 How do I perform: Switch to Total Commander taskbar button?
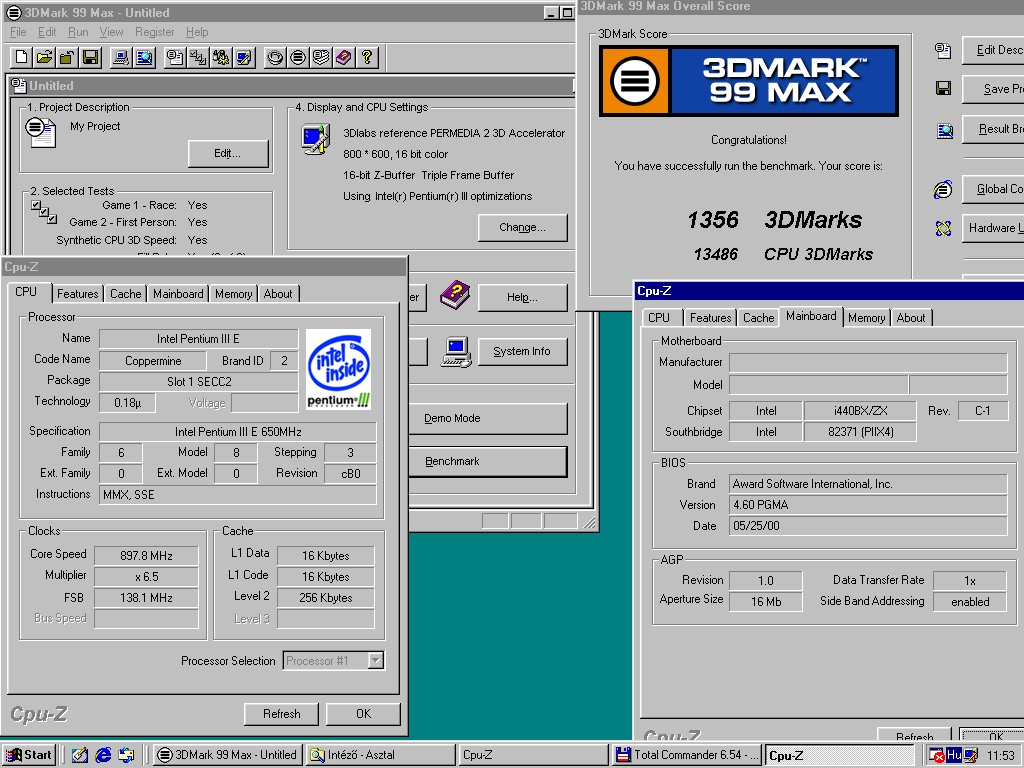[x=688, y=755]
